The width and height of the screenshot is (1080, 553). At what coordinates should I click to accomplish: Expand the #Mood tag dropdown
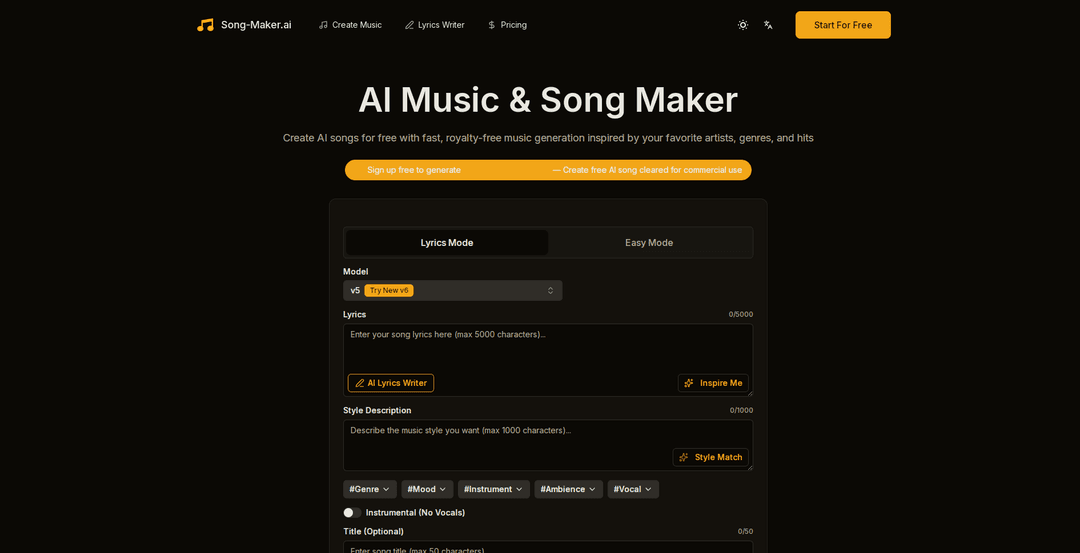click(428, 490)
